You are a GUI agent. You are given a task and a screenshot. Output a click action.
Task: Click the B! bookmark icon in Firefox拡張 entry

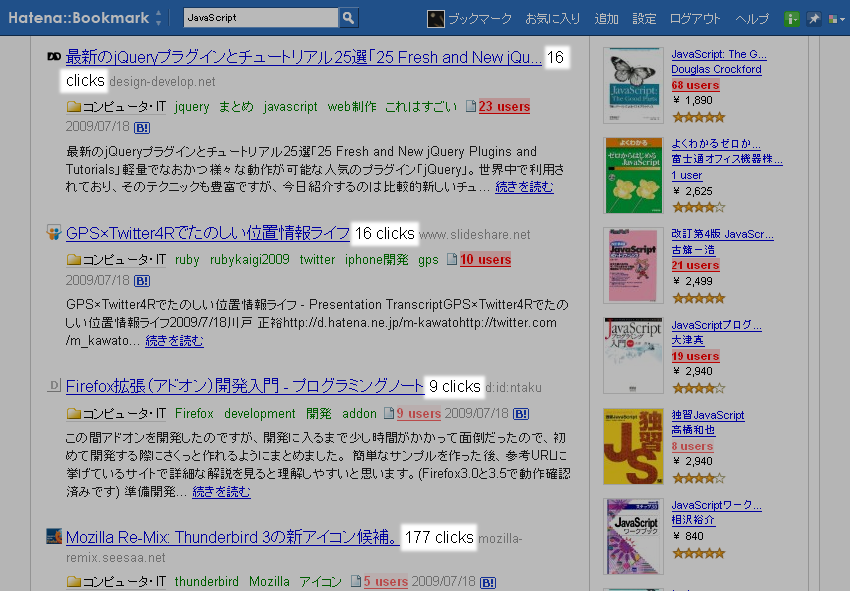click(x=520, y=414)
